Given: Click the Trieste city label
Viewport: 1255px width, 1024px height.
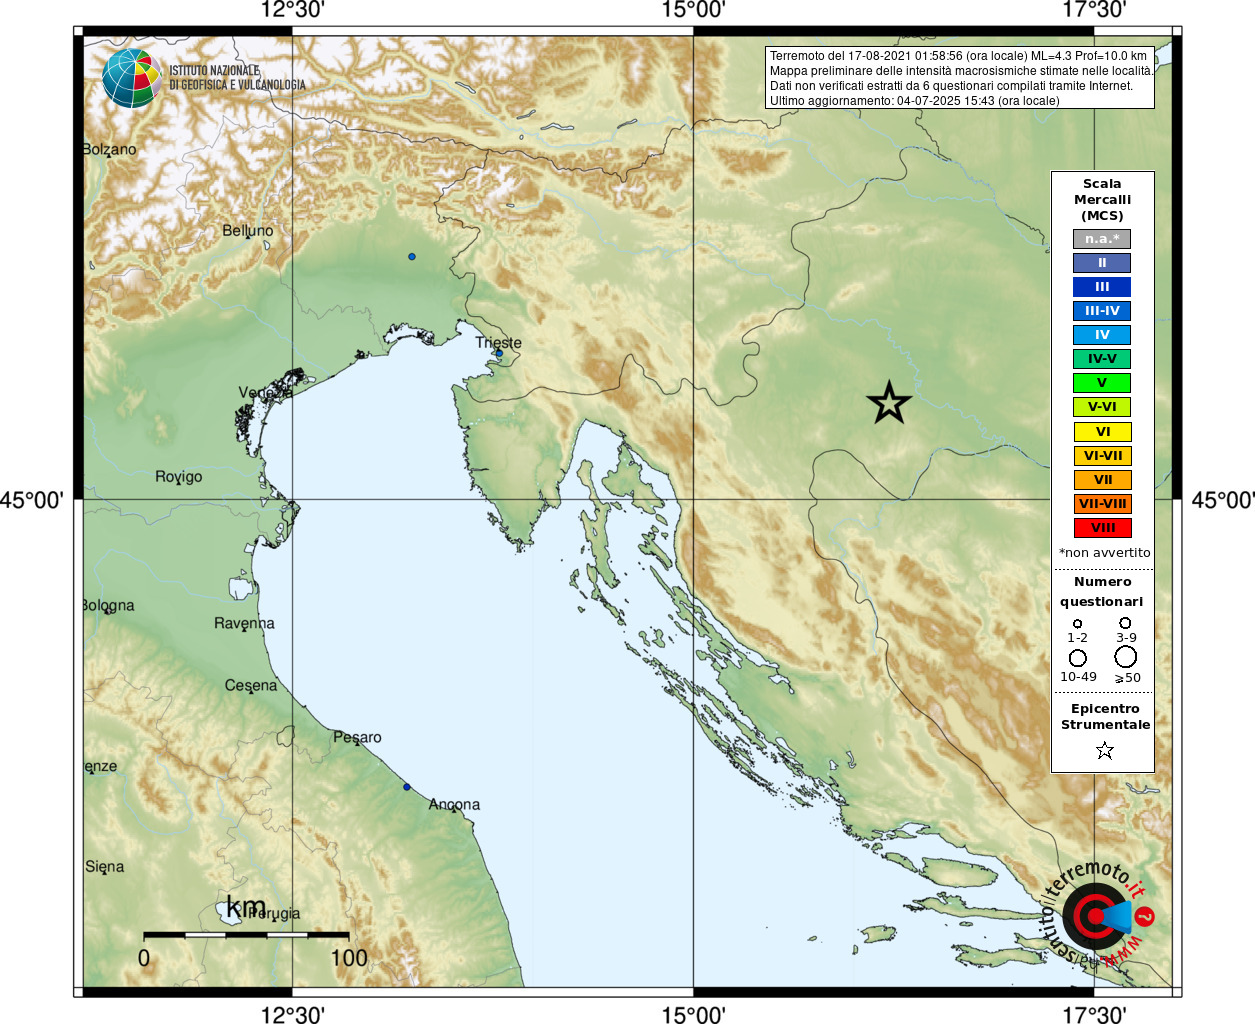Looking at the screenshot, I should (498, 342).
